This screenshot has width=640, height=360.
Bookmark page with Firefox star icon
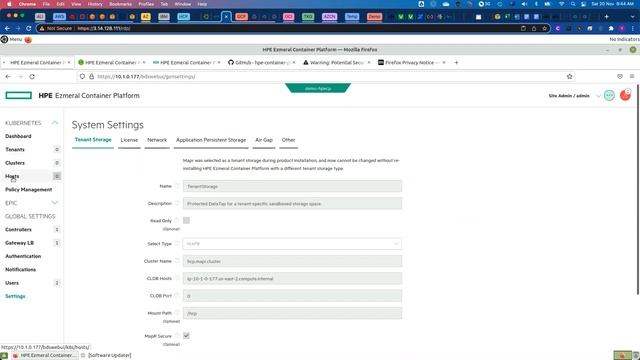(569, 76)
